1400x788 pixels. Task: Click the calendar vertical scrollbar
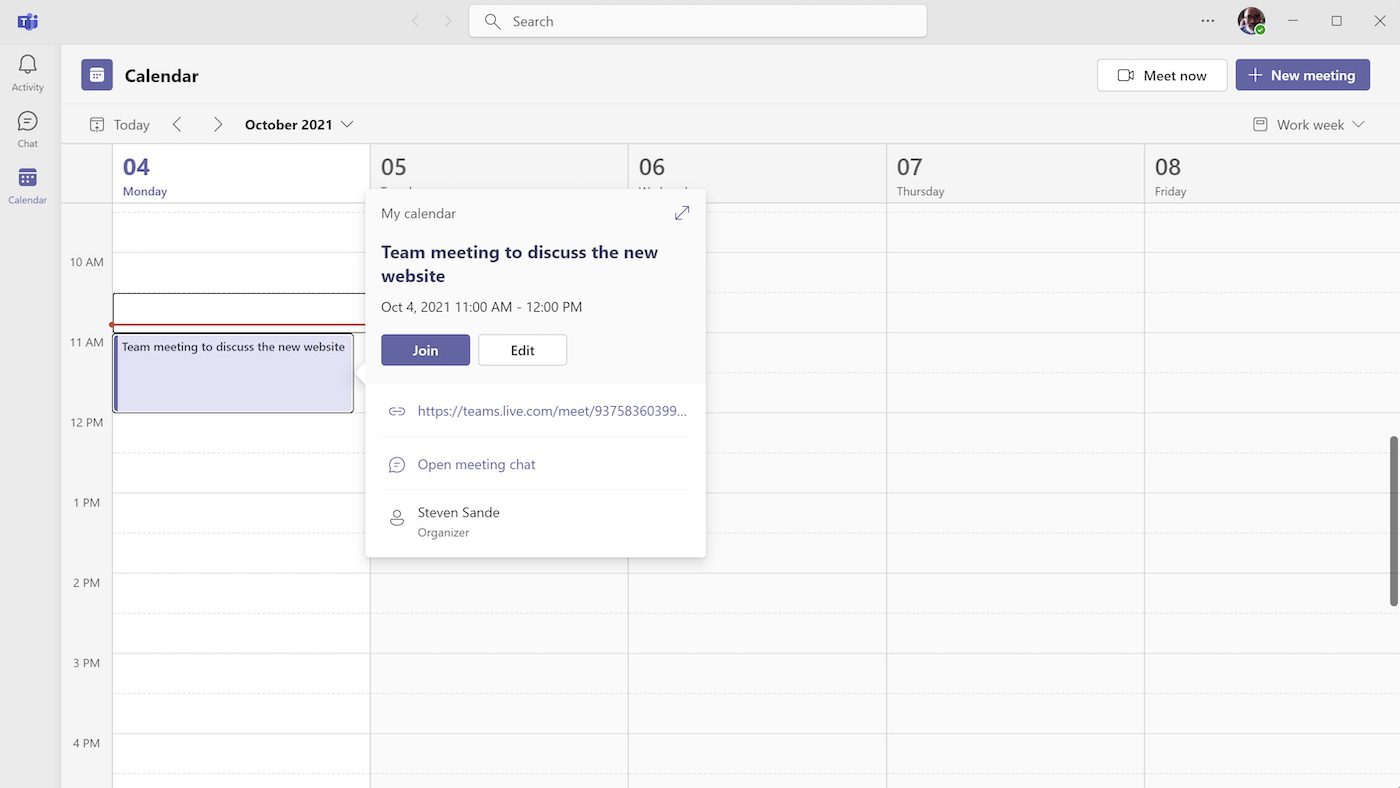point(1393,520)
